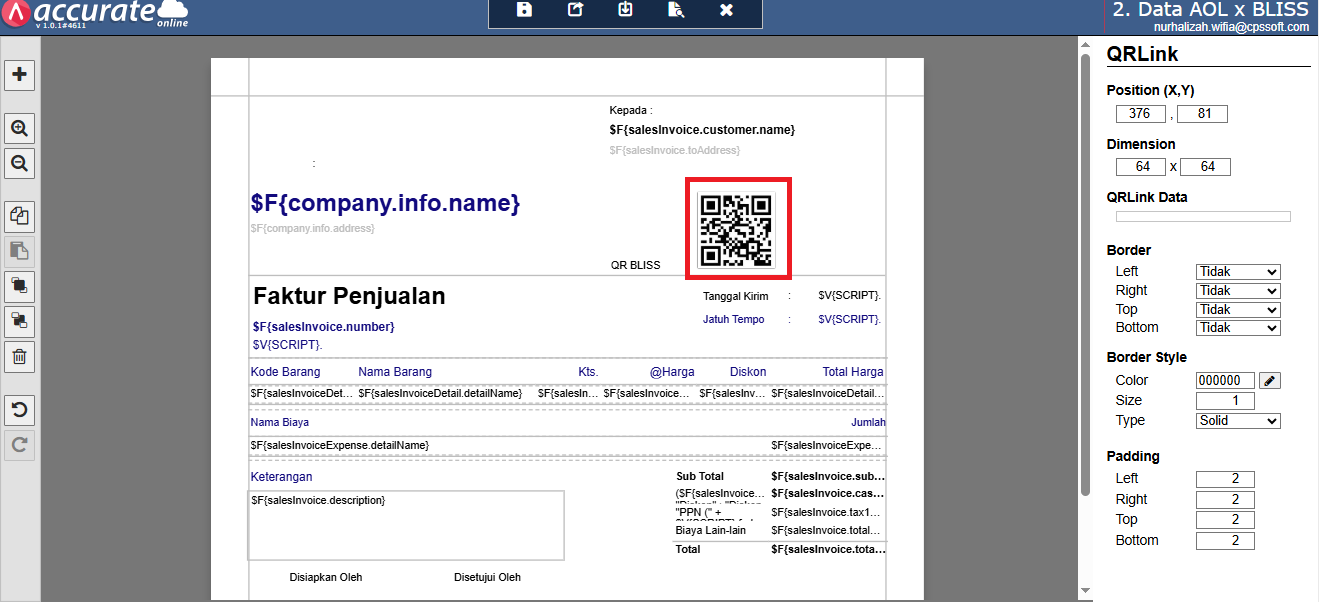Screen dimensions: 1326x605
Task: Click the properties panel scrollbar
Action: [1086, 275]
